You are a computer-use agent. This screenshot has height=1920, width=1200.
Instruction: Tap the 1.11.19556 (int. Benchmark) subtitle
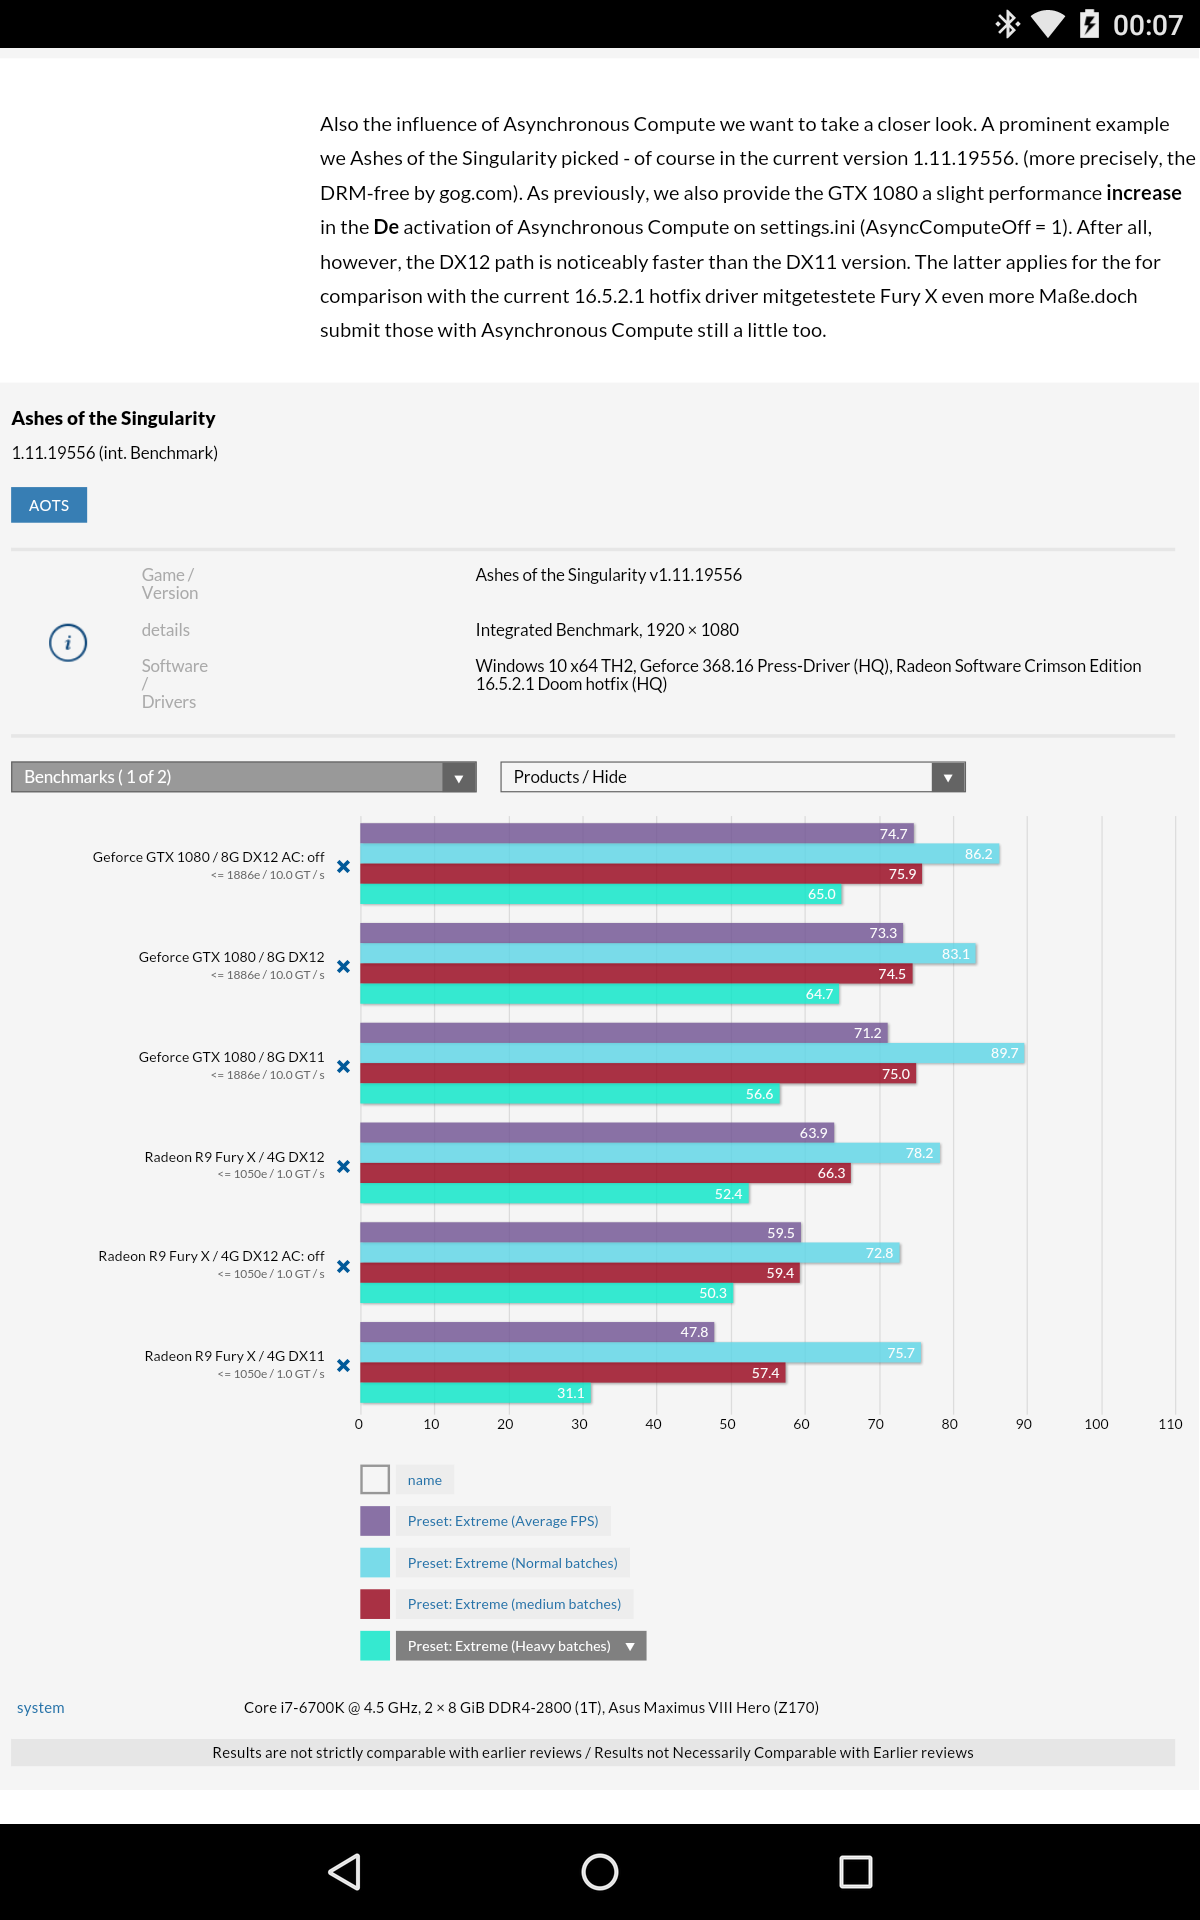click(114, 453)
